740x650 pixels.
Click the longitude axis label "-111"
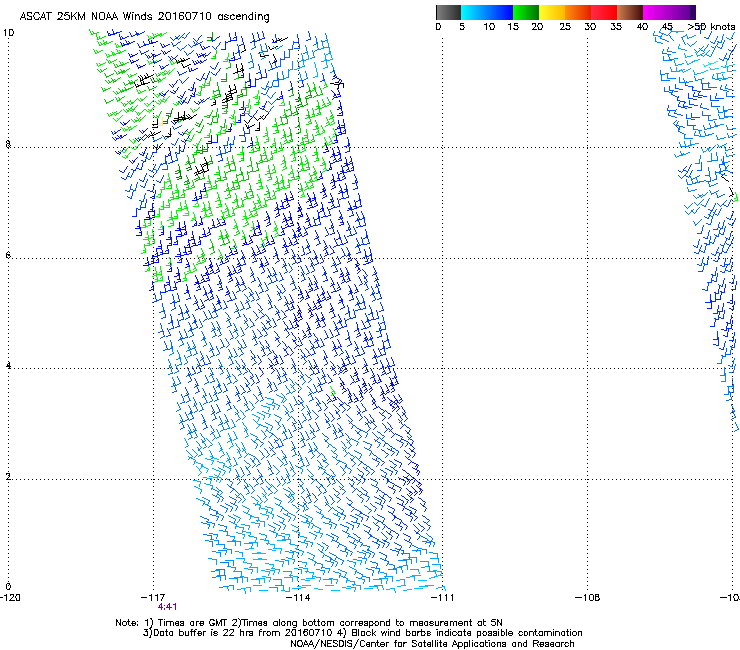[x=443, y=598]
